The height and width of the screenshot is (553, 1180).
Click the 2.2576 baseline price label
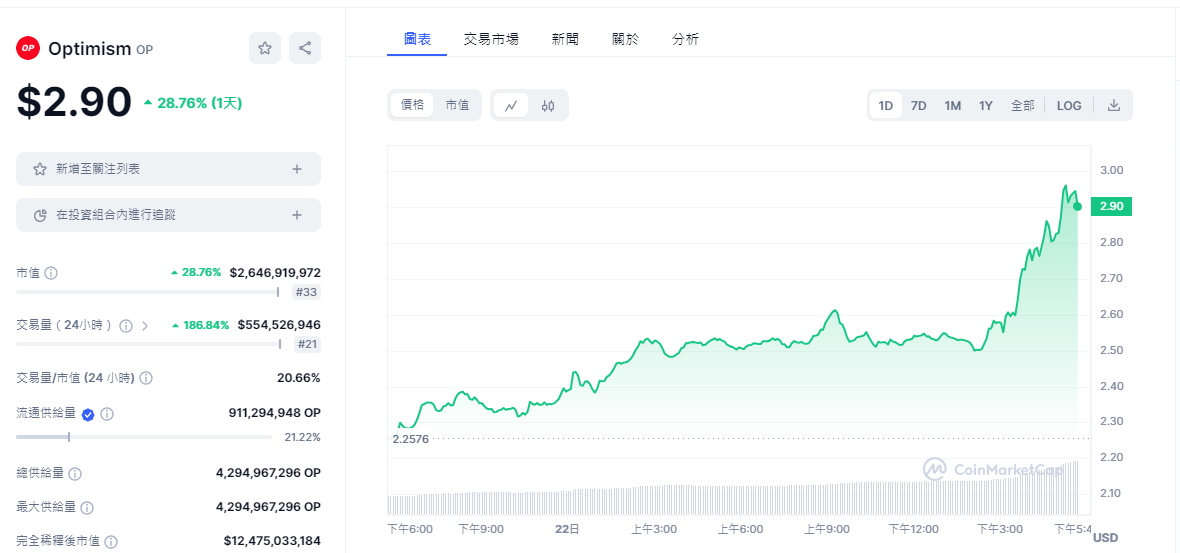pos(410,439)
